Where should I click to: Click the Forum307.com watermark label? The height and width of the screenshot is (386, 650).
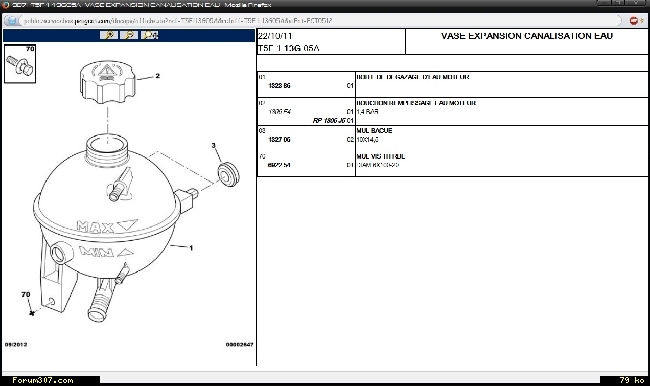tap(43, 380)
